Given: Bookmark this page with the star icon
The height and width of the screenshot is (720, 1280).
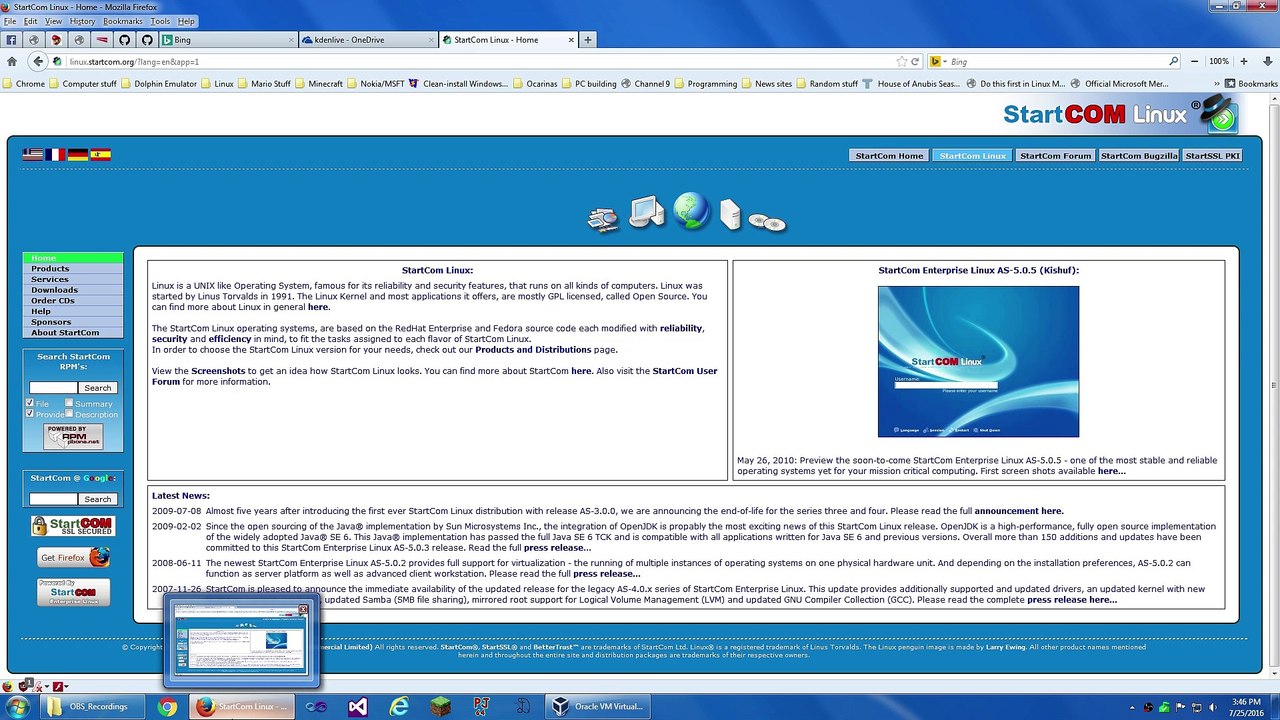Looking at the screenshot, I should pyautogui.click(x=901, y=61).
